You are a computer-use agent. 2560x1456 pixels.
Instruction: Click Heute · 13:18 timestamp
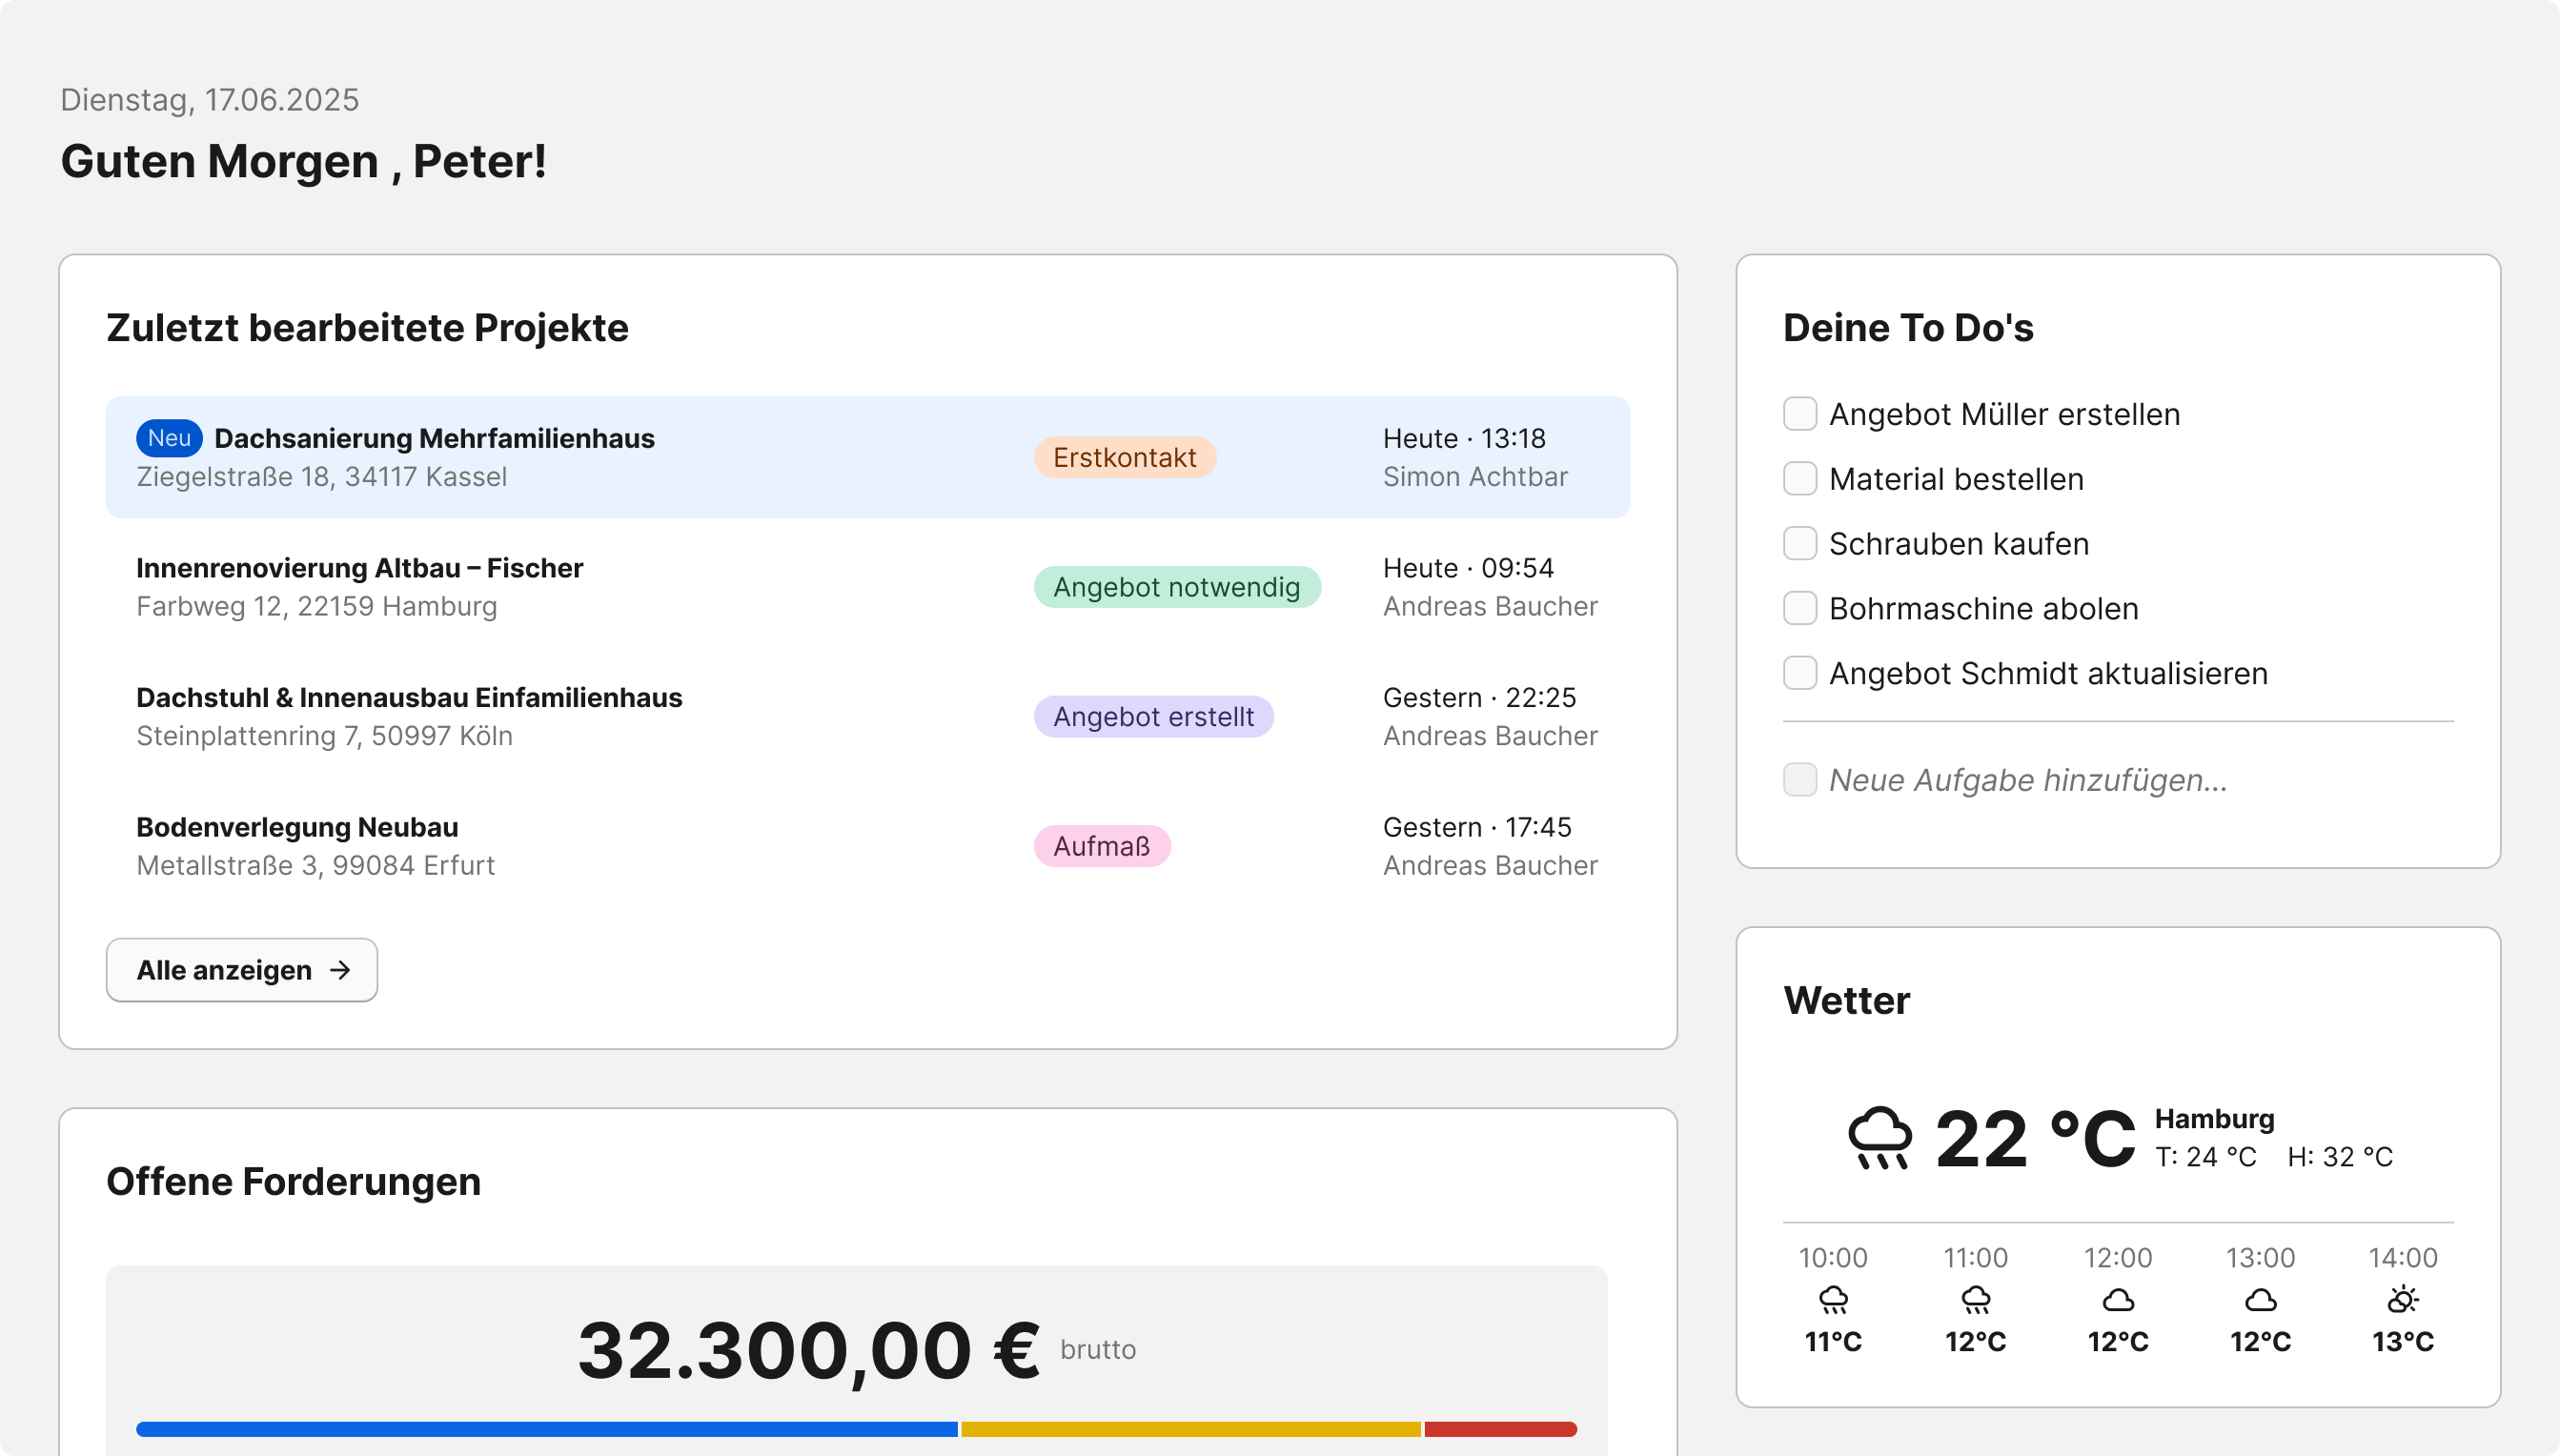coord(1465,438)
